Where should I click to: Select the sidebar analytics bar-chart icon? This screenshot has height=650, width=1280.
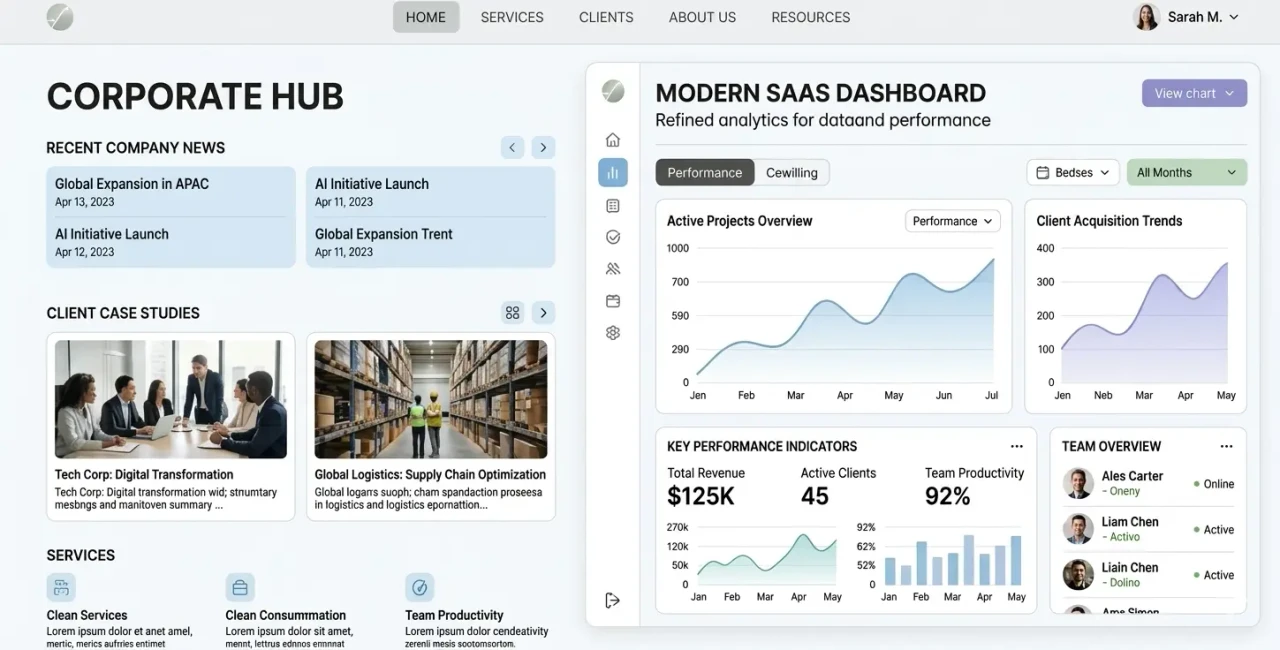(x=613, y=172)
